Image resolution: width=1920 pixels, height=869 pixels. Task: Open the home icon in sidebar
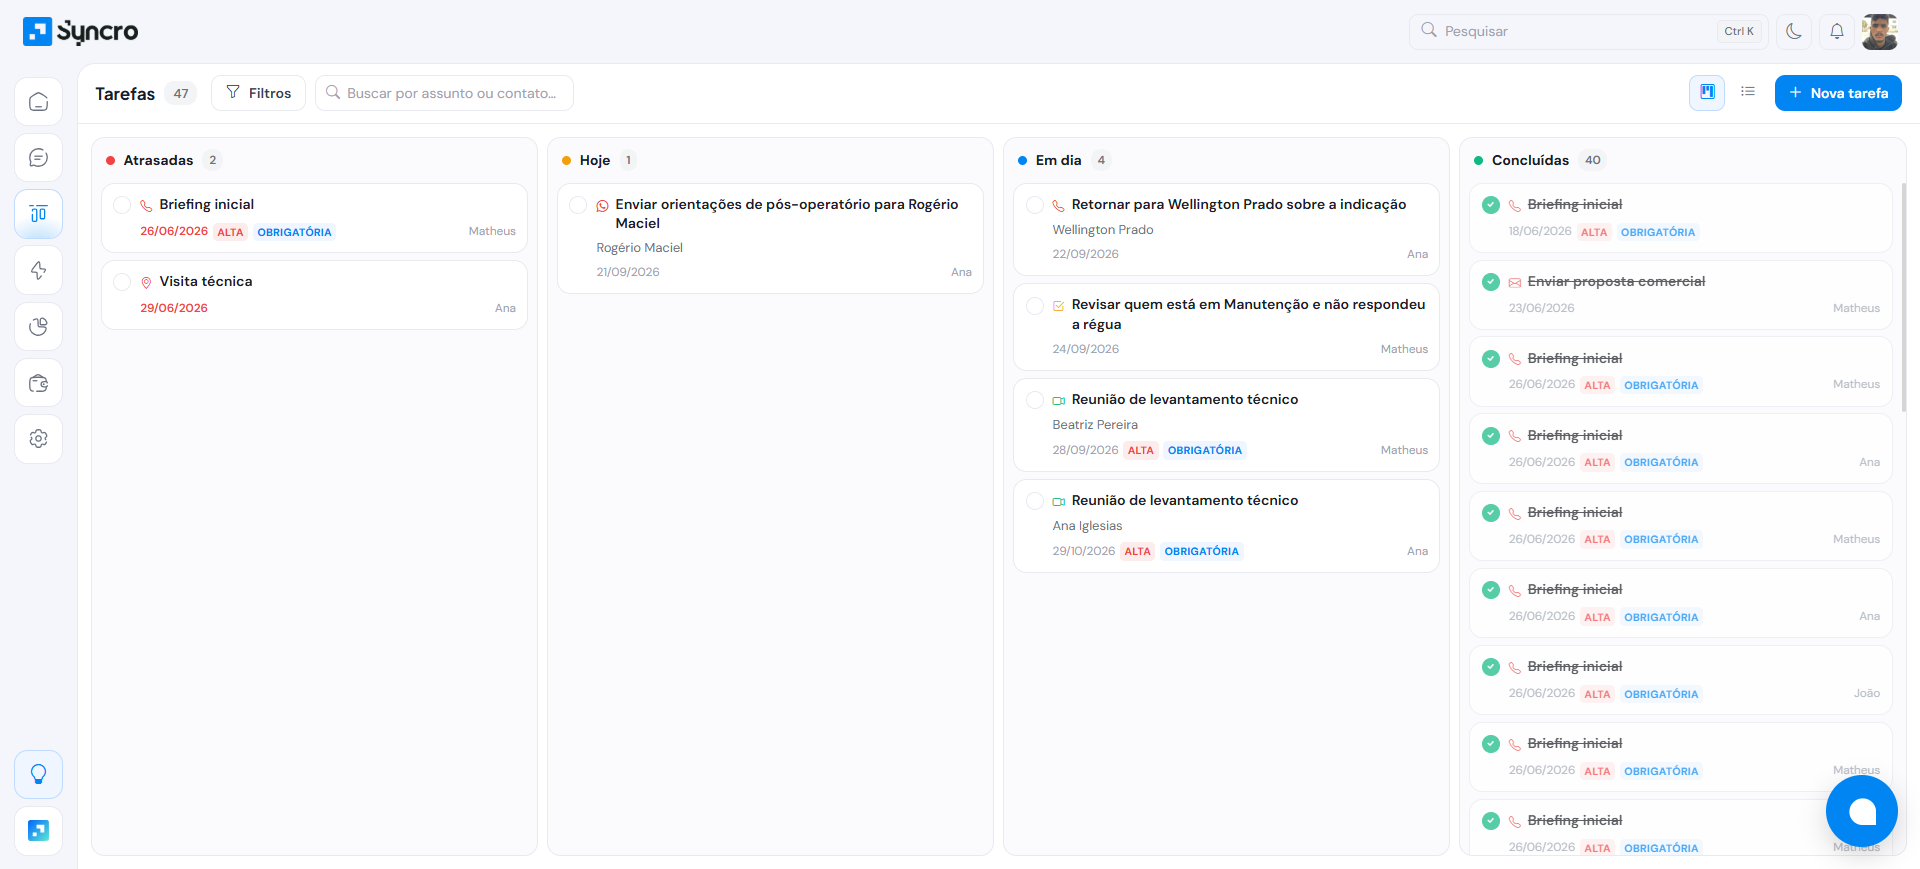(38, 102)
